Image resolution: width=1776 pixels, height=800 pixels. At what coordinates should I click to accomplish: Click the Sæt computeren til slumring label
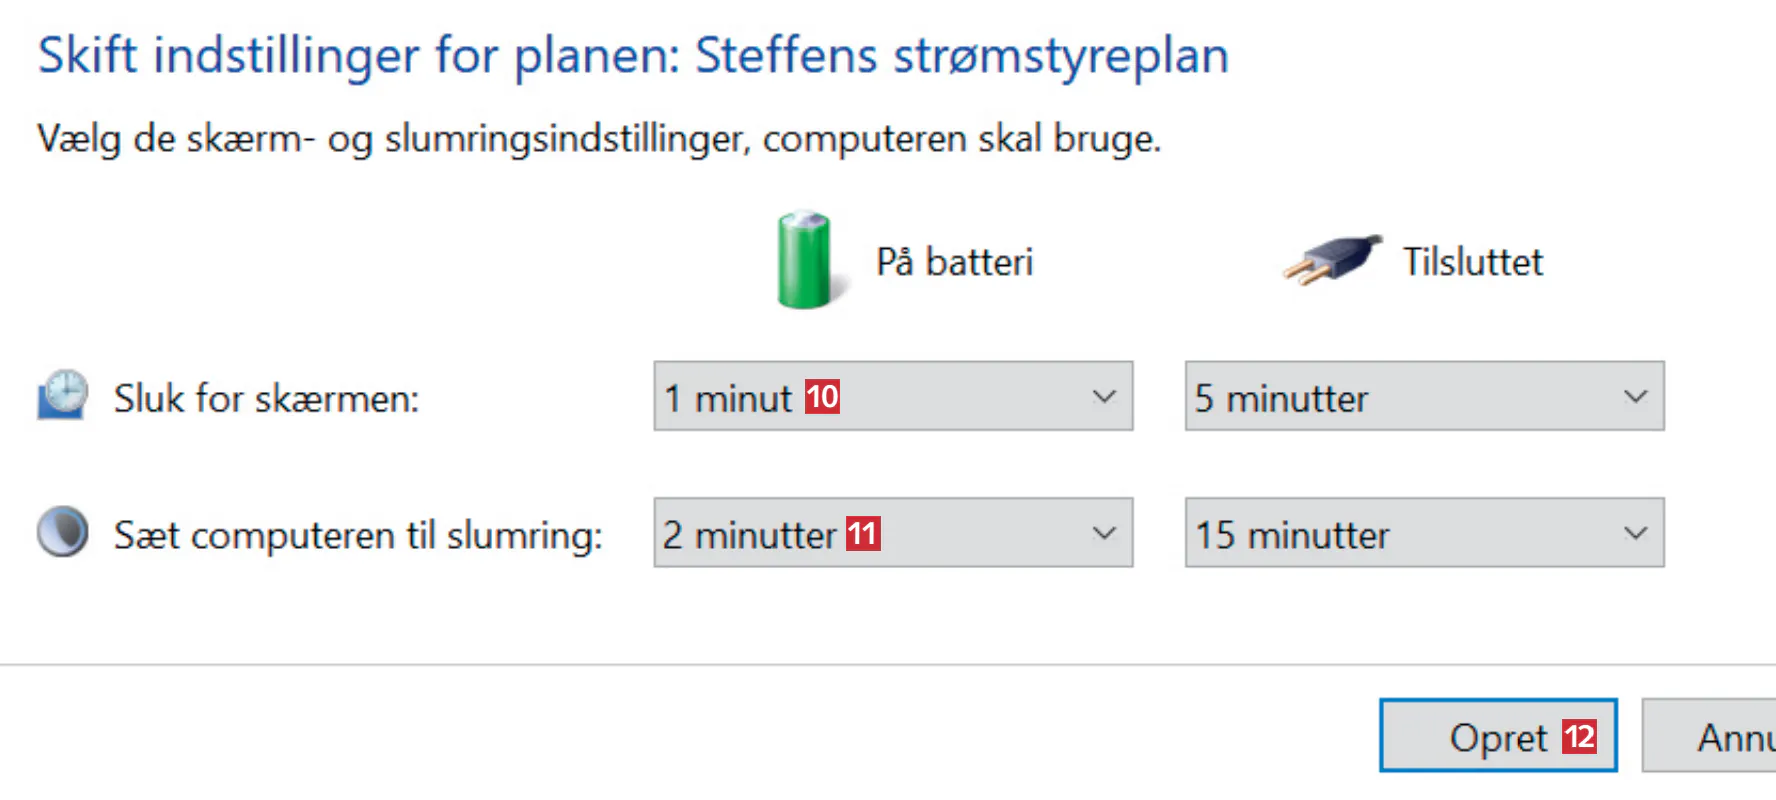click(x=358, y=535)
